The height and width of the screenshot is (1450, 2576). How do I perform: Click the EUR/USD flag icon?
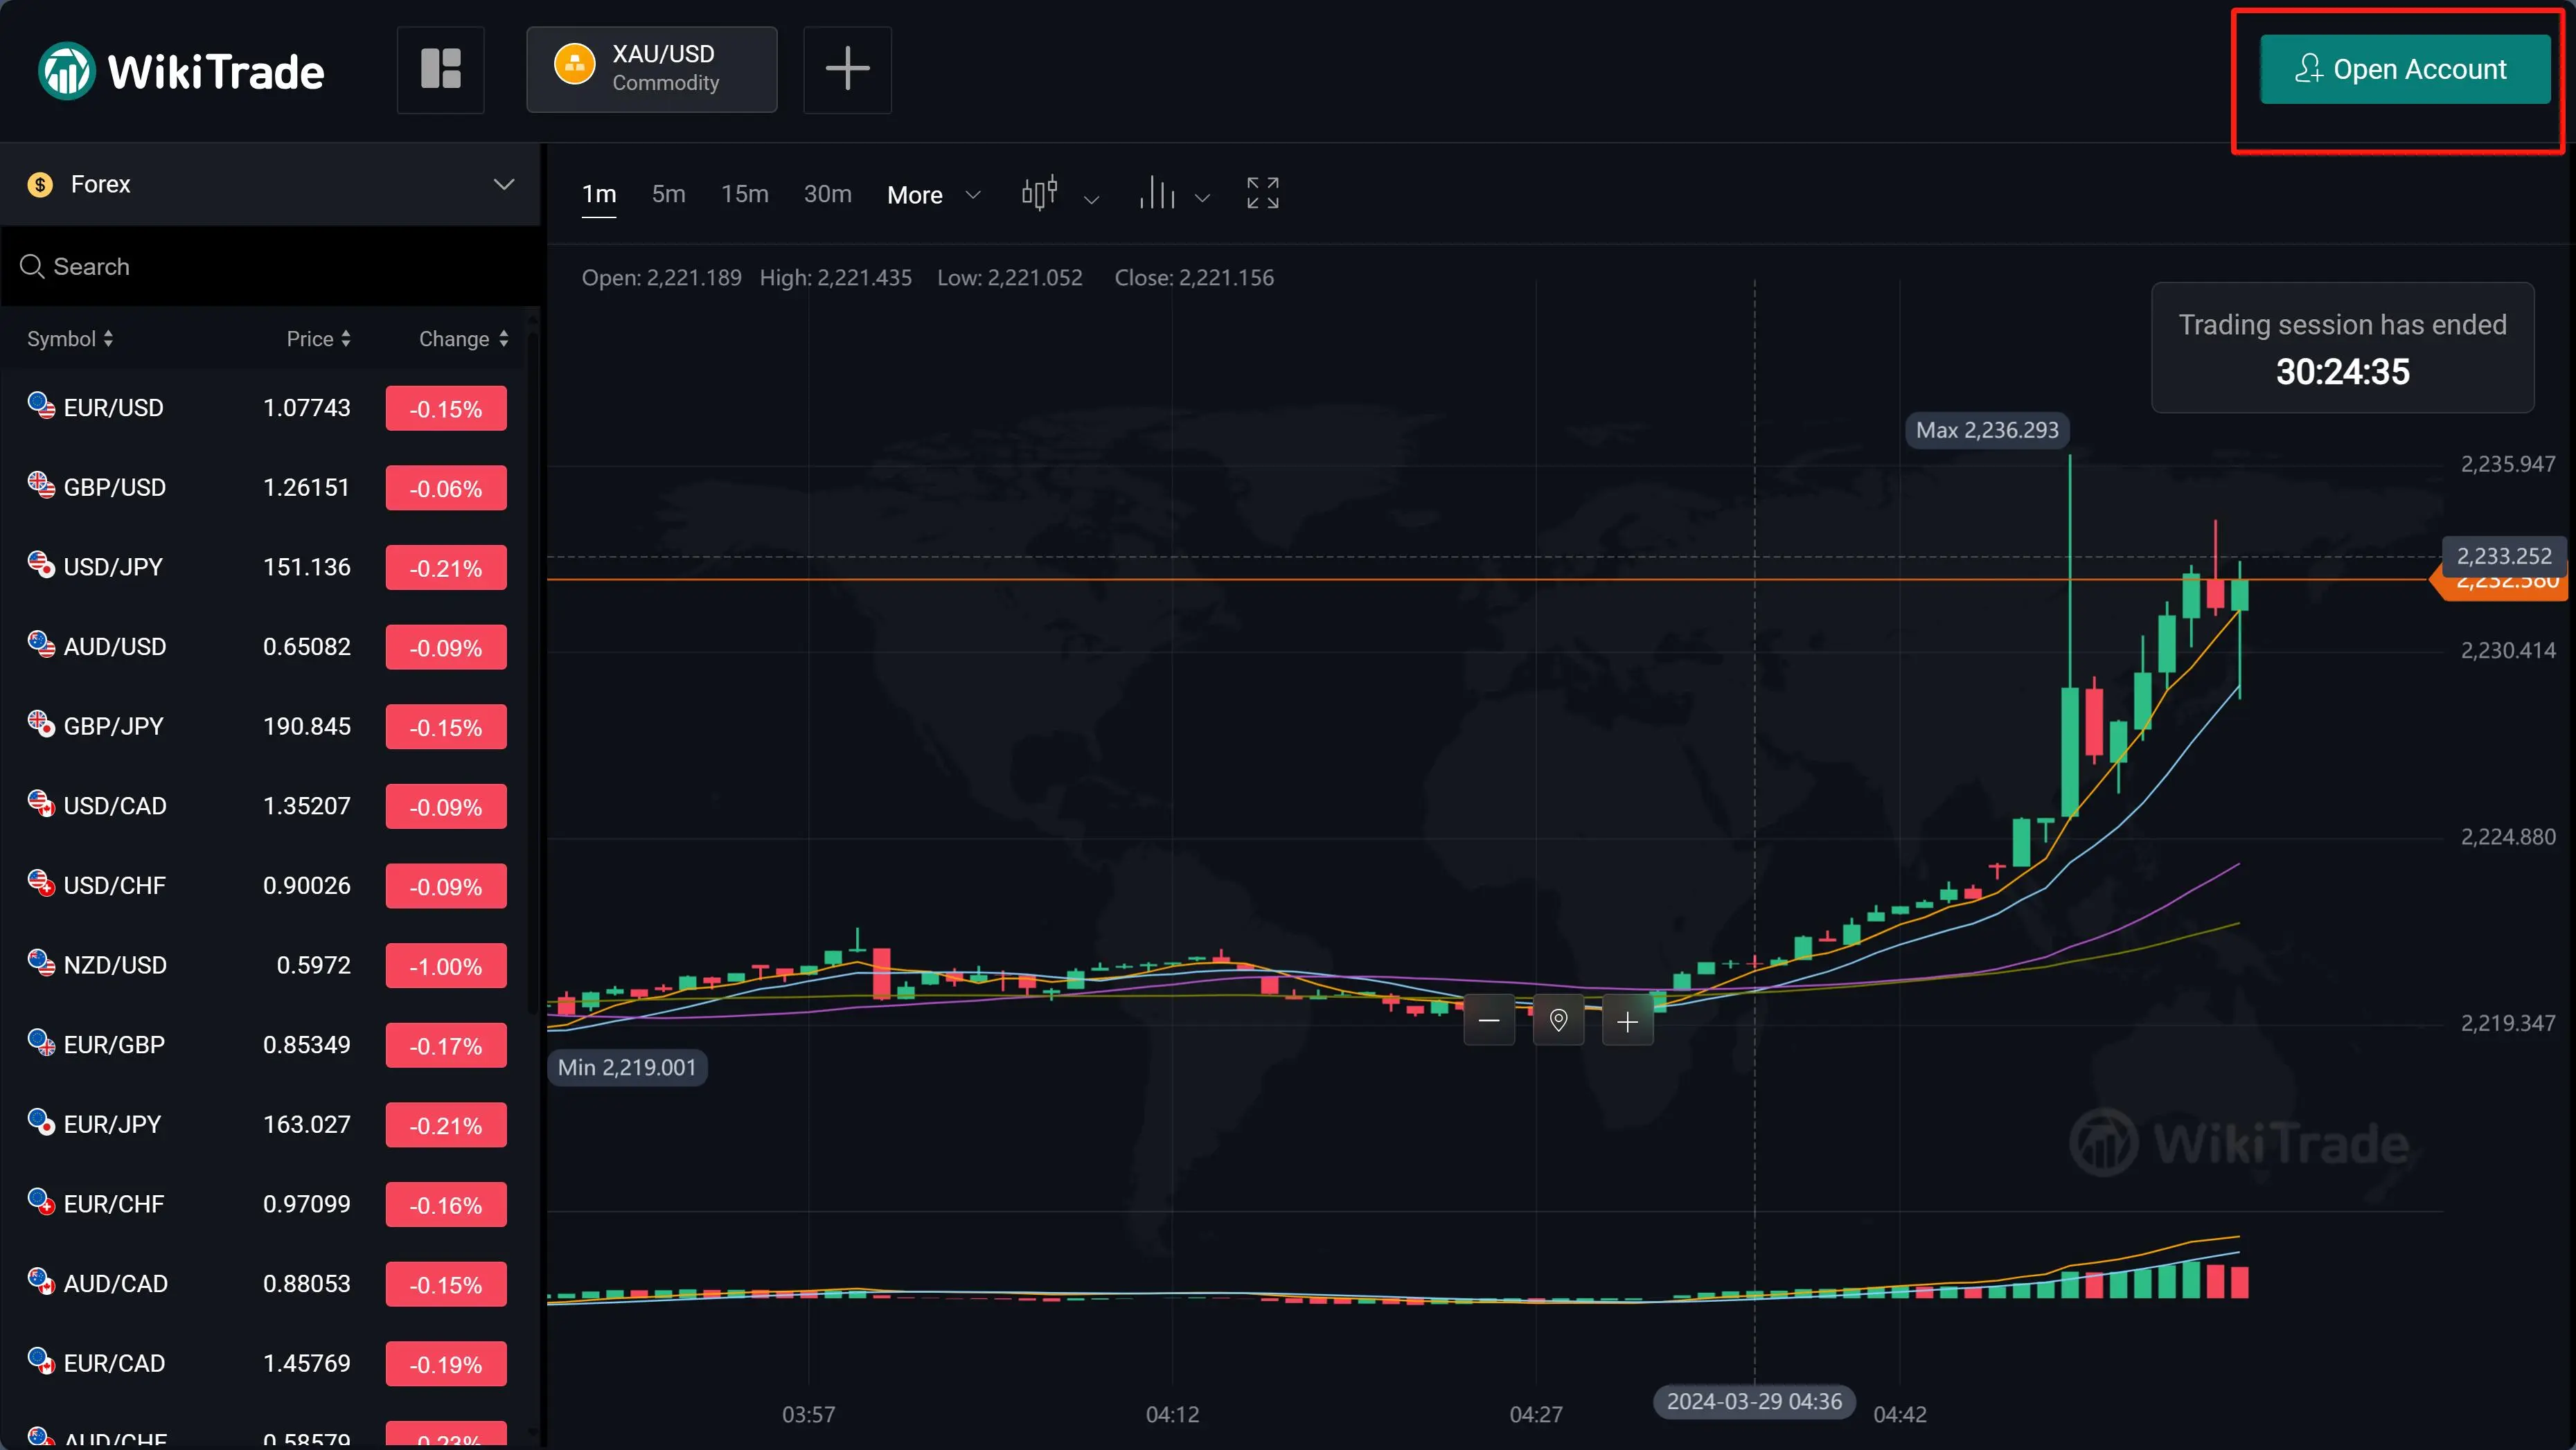click(x=41, y=405)
